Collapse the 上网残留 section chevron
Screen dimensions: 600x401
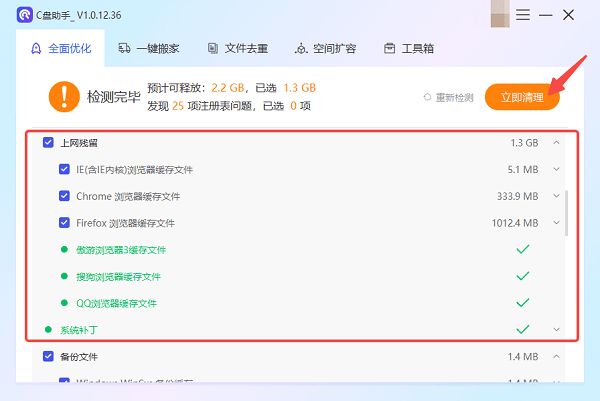click(556, 143)
